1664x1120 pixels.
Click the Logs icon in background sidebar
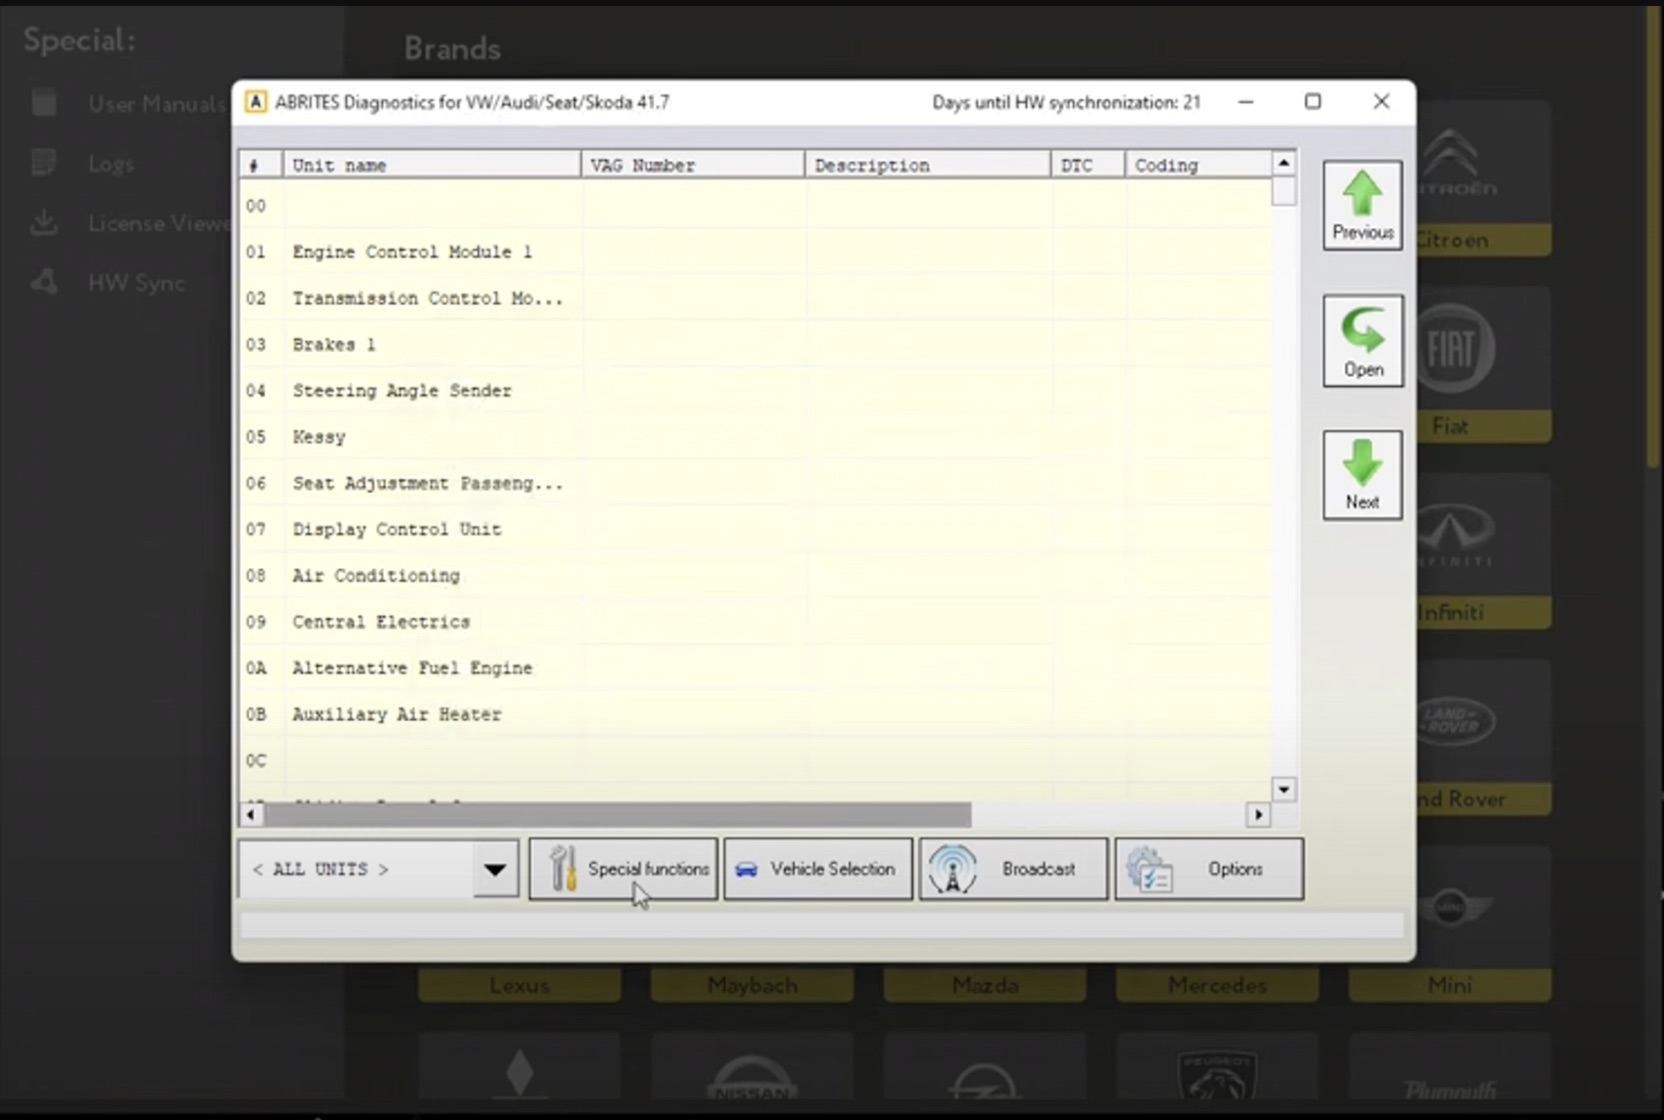[x=44, y=163]
